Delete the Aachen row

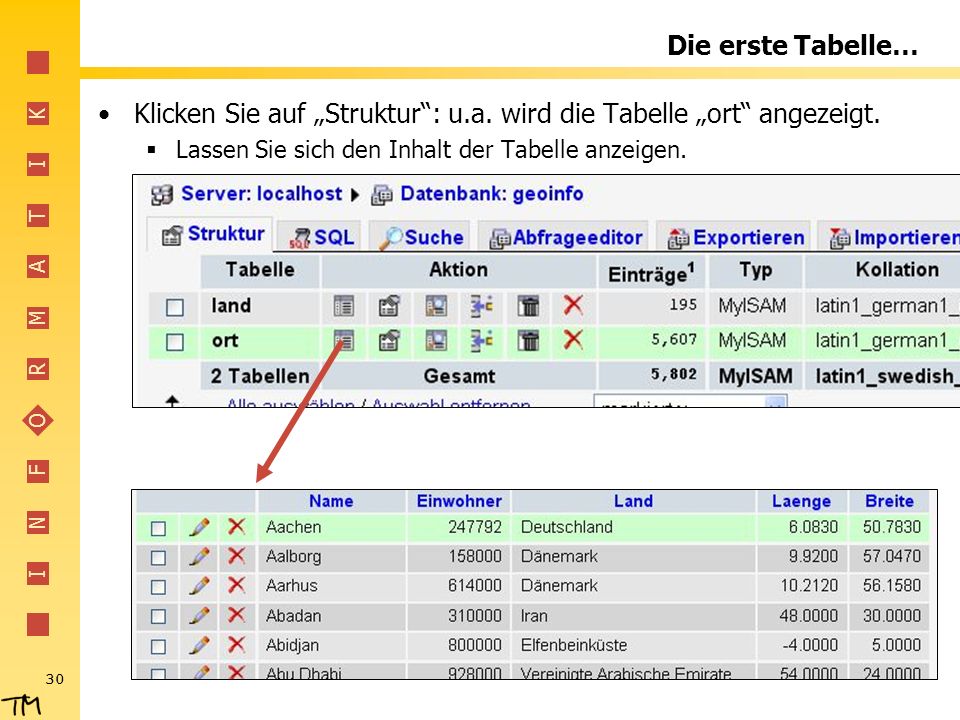pos(236,527)
